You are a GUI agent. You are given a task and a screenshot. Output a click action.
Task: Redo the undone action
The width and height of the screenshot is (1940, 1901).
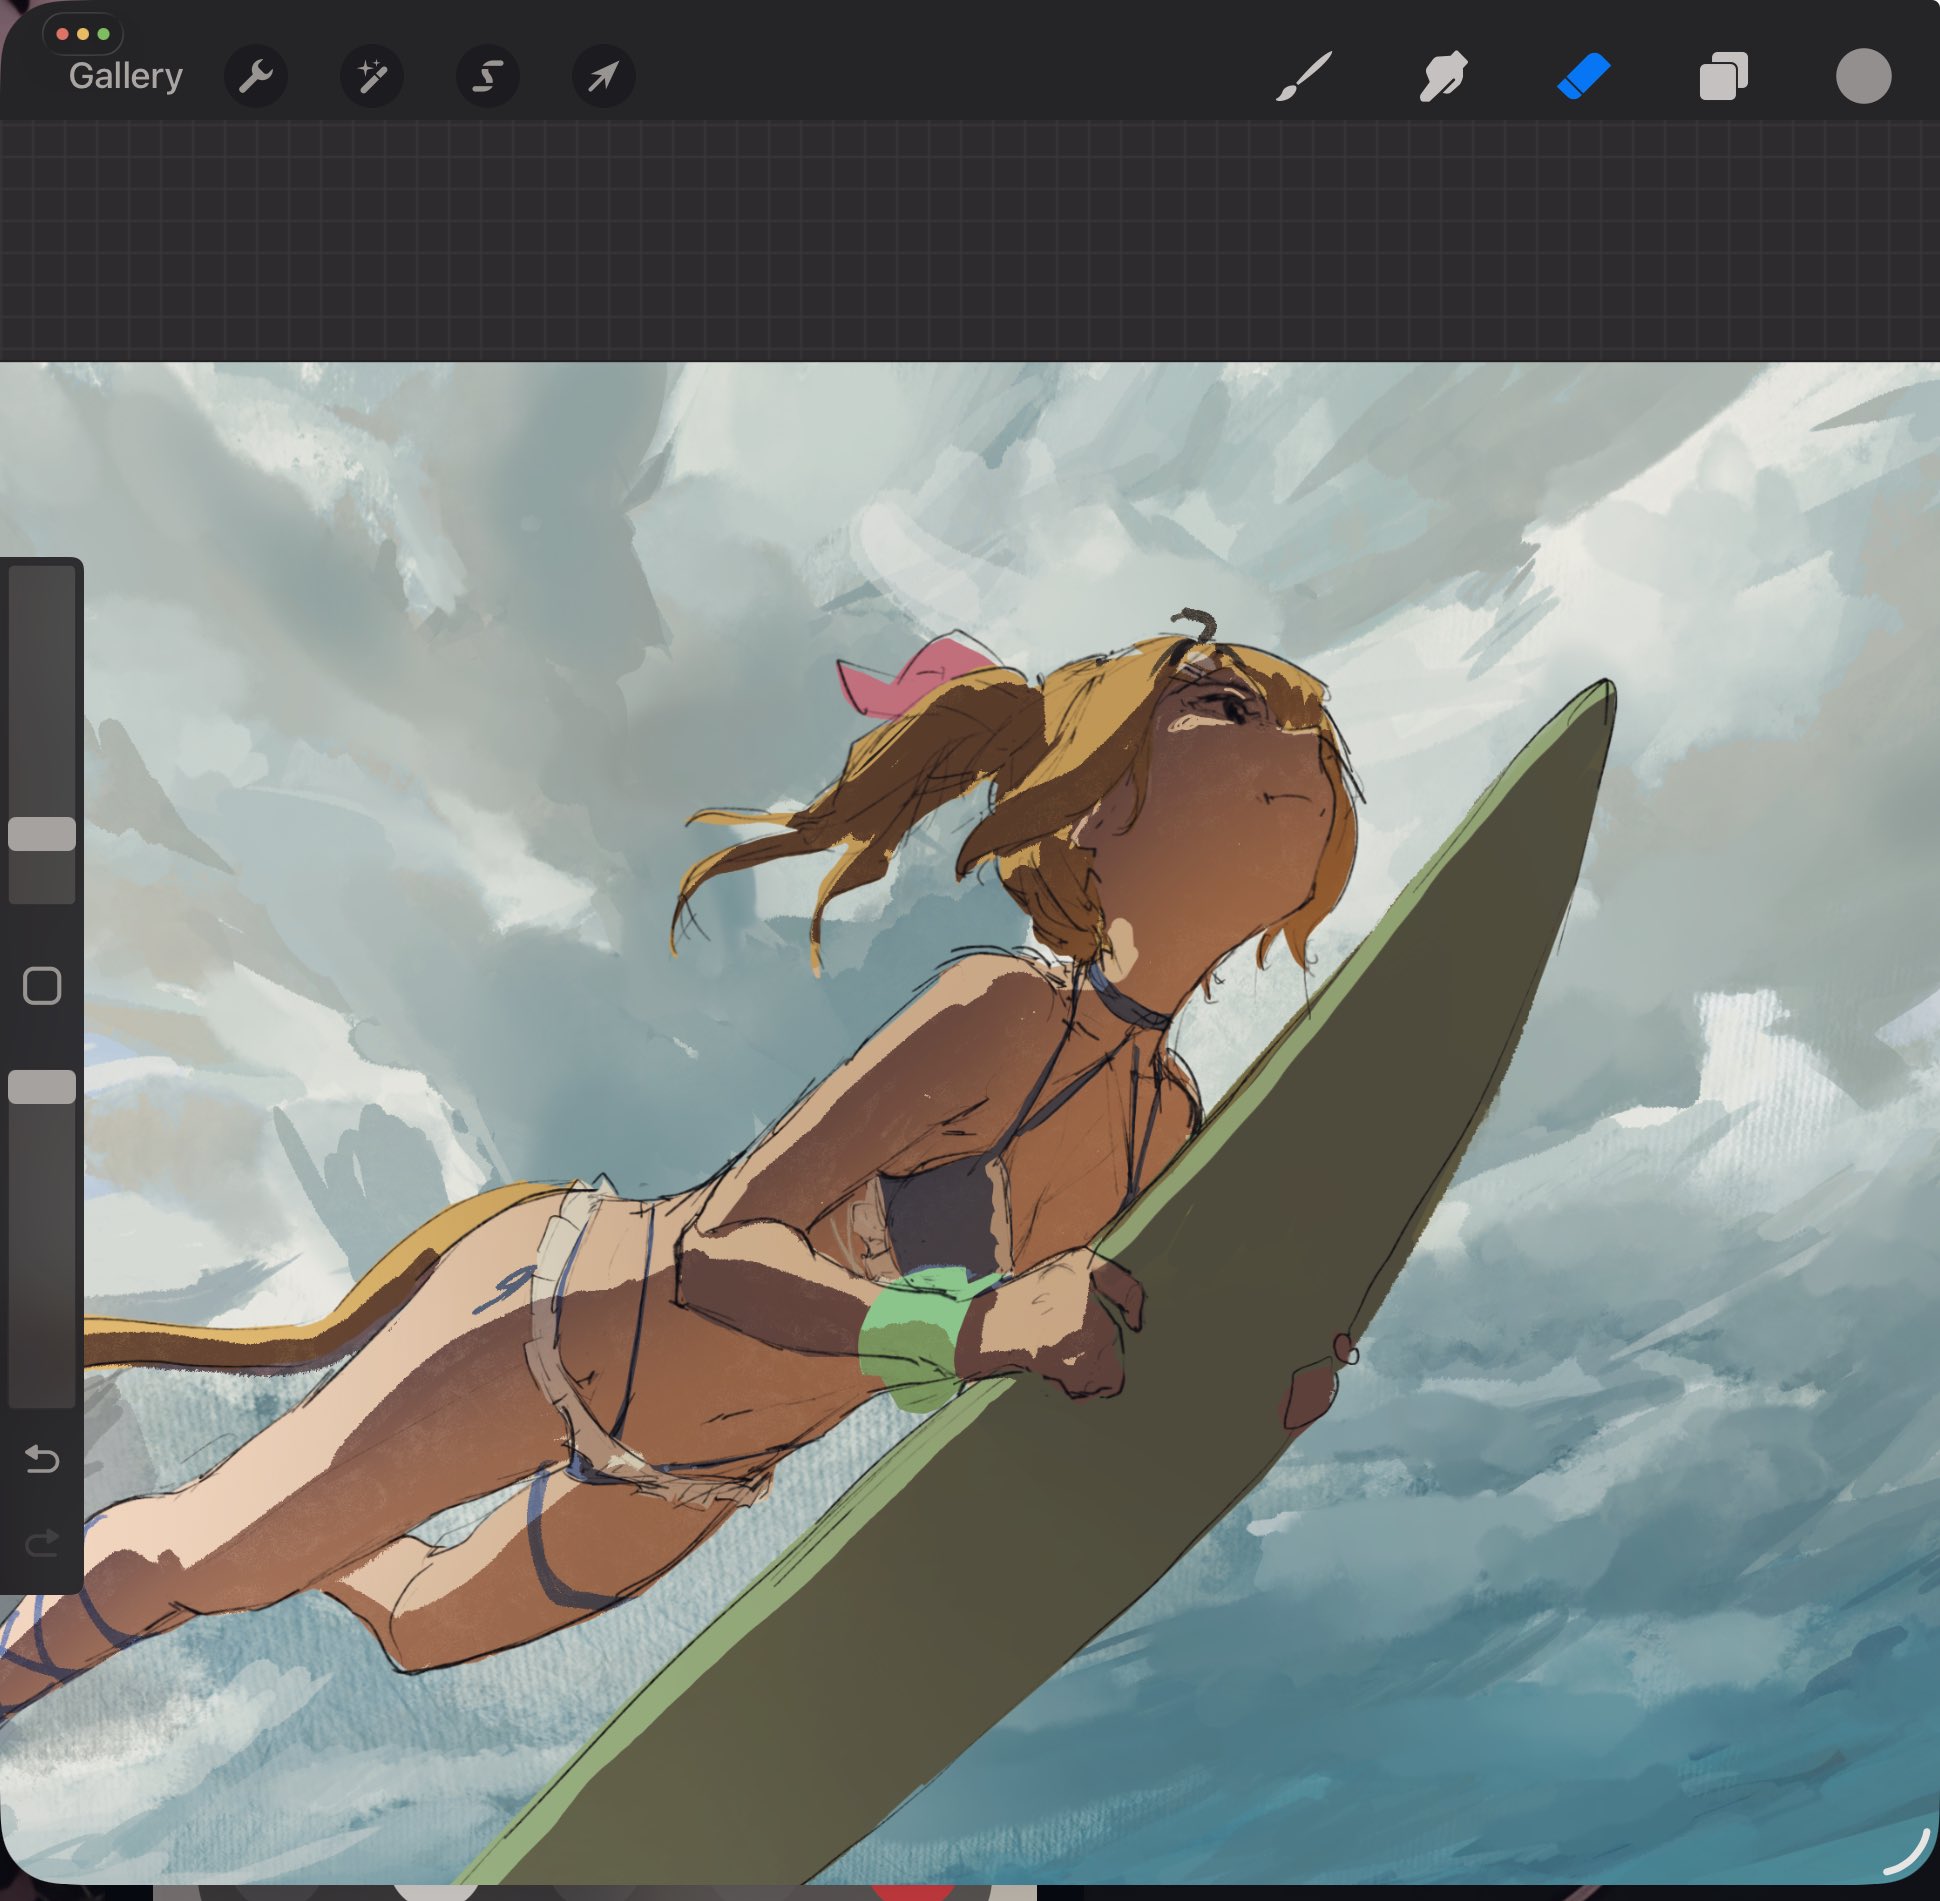(x=42, y=1544)
